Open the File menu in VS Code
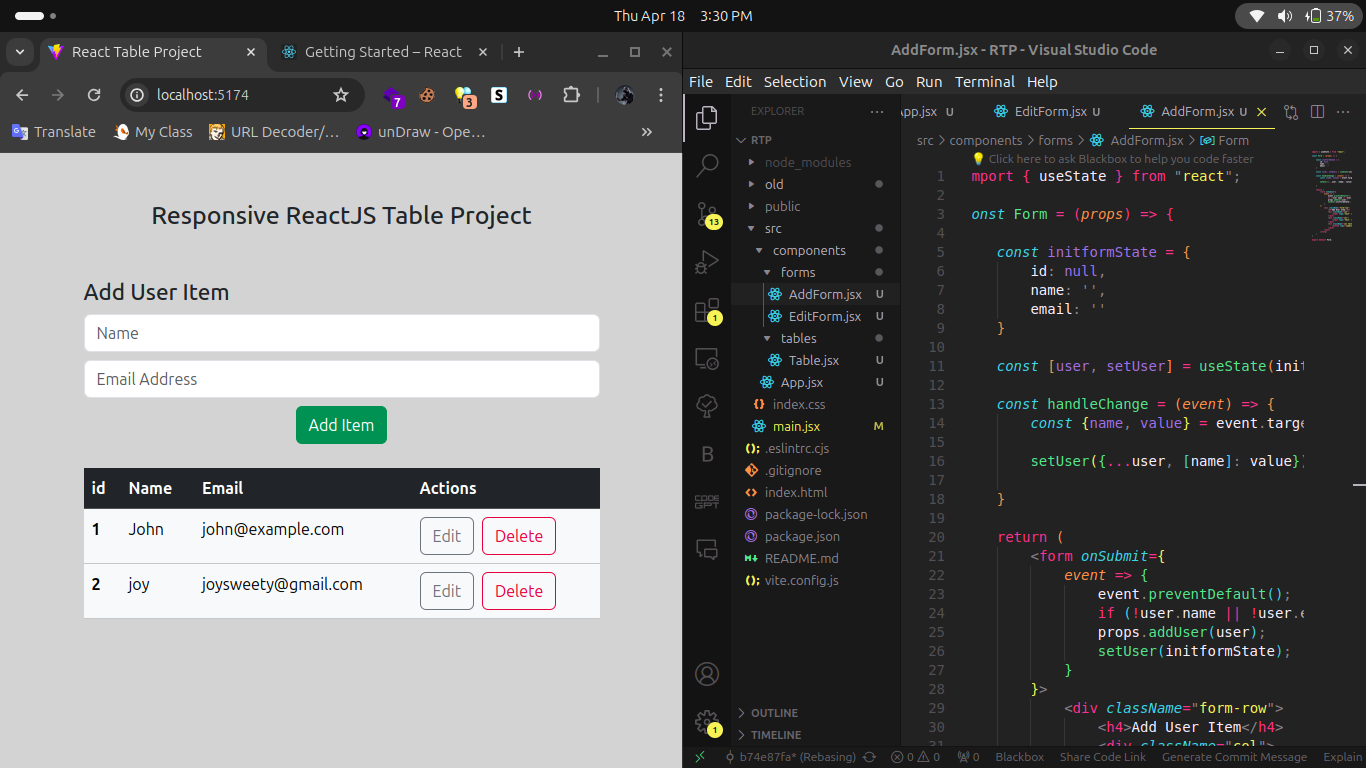Image resolution: width=1366 pixels, height=768 pixels. click(701, 82)
